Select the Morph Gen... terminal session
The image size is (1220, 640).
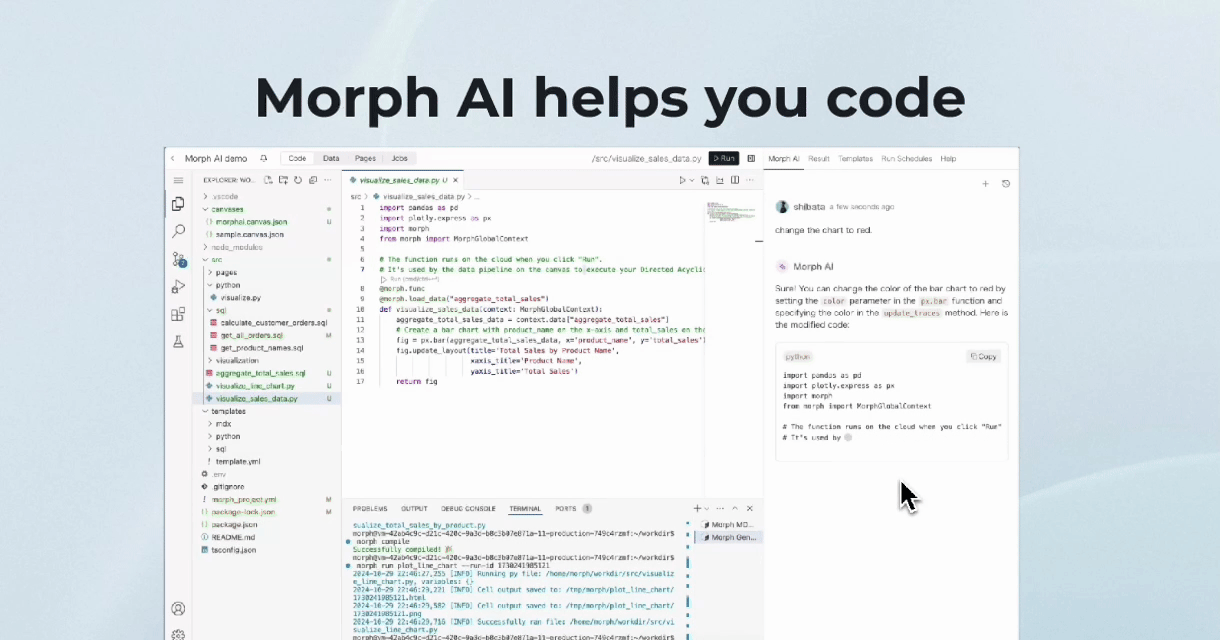point(731,537)
